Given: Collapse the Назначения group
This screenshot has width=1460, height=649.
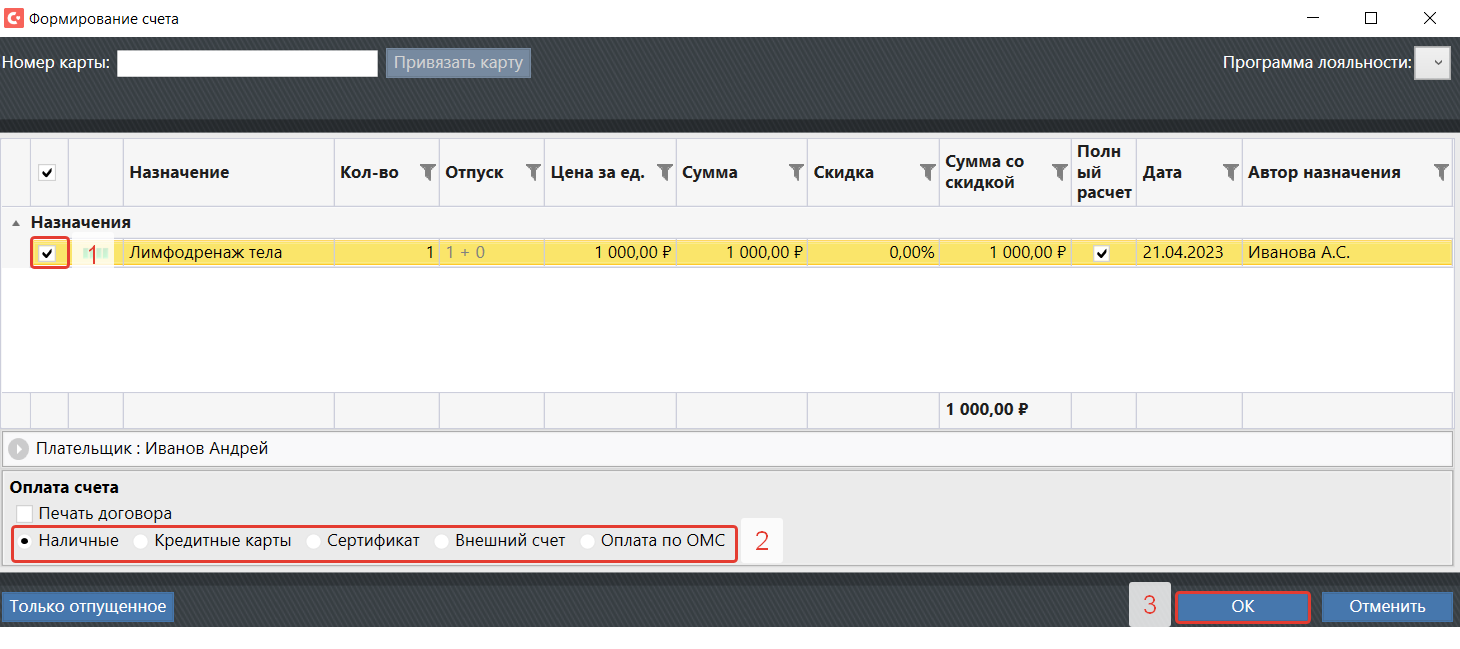Looking at the screenshot, I should 16,223.
